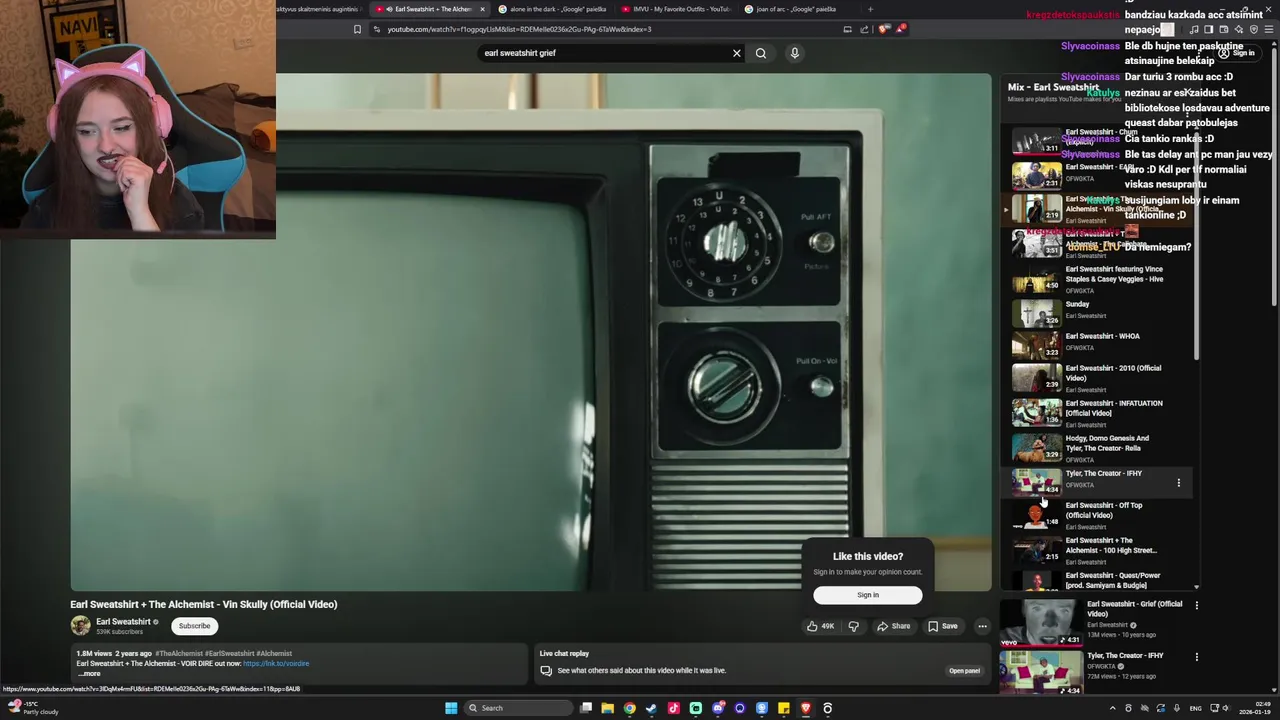Open the weather widget showing Partly cloudy
Image resolution: width=1280 pixels, height=720 pixels.
point(32,708)
